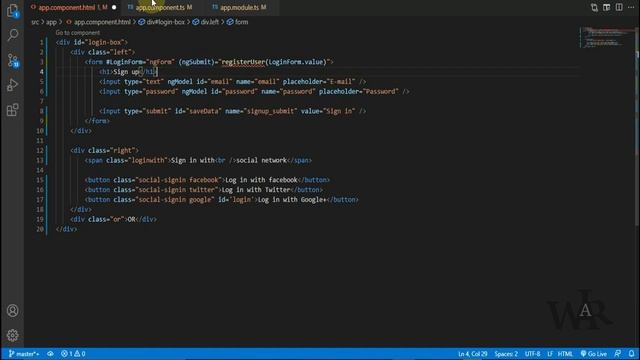This screenshot has width=640, height=360.
Task: Open the editor More Actions ellipsis
Action: [x=631, y=7]
